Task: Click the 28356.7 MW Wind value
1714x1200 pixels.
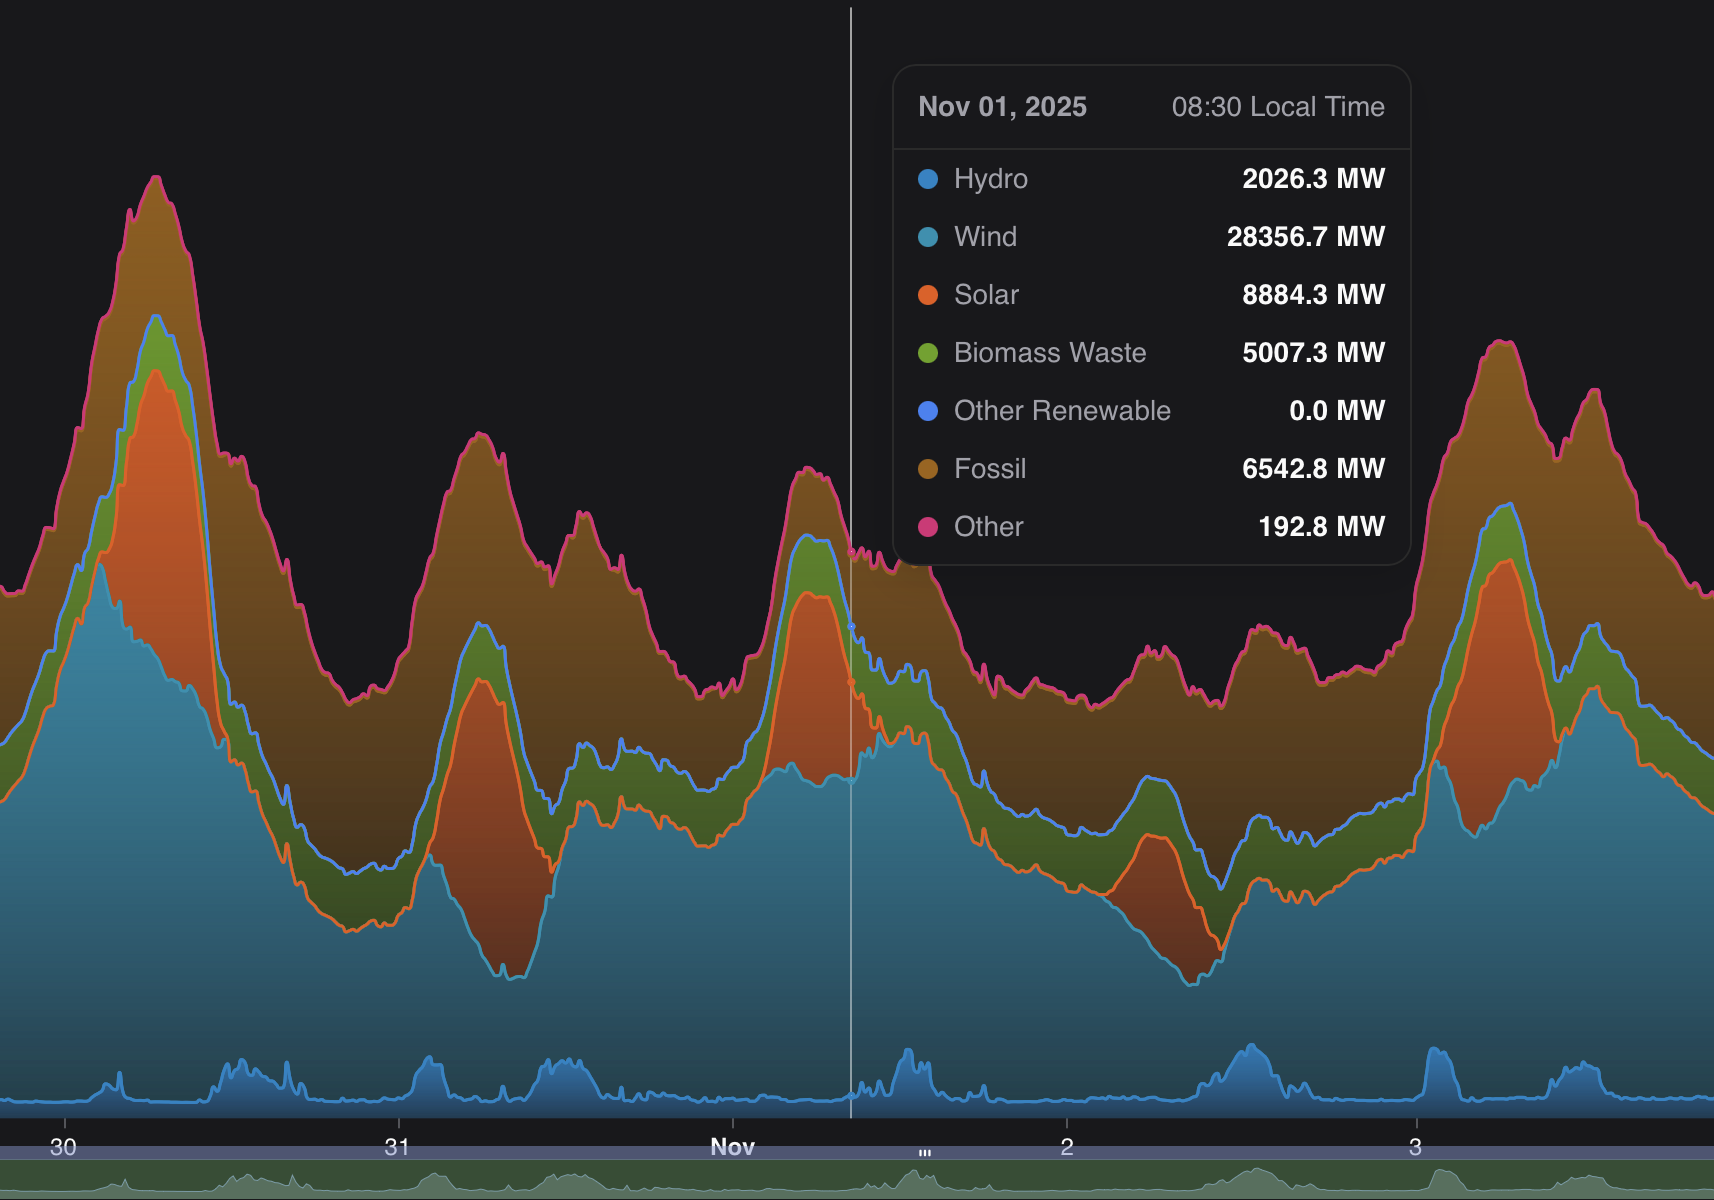Action: click(1307, 237)
